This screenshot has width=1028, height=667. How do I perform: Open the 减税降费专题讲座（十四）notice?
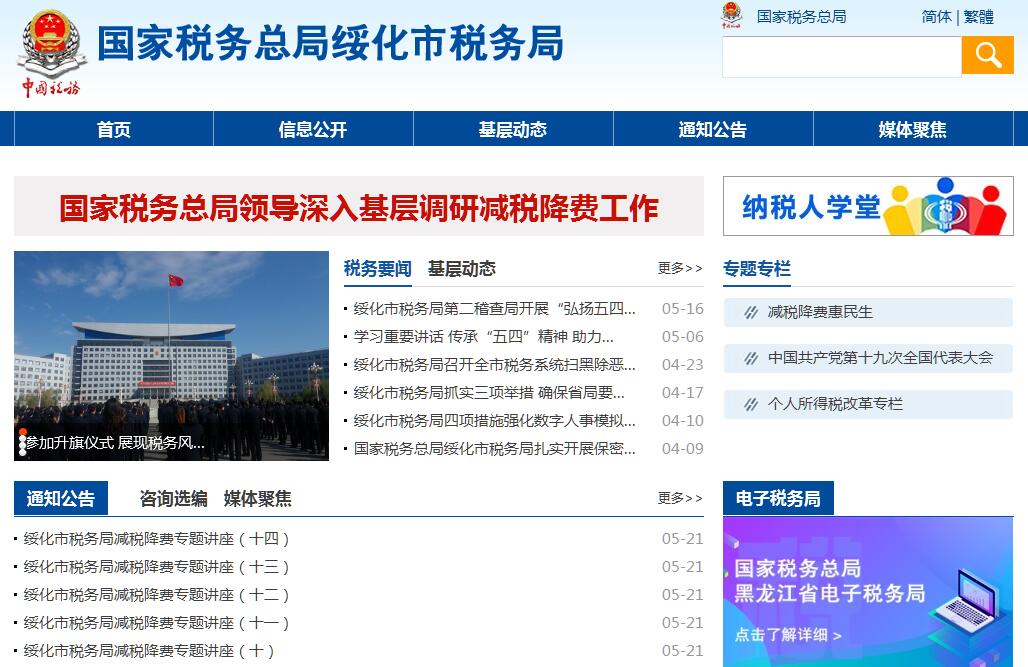point(158,539)
